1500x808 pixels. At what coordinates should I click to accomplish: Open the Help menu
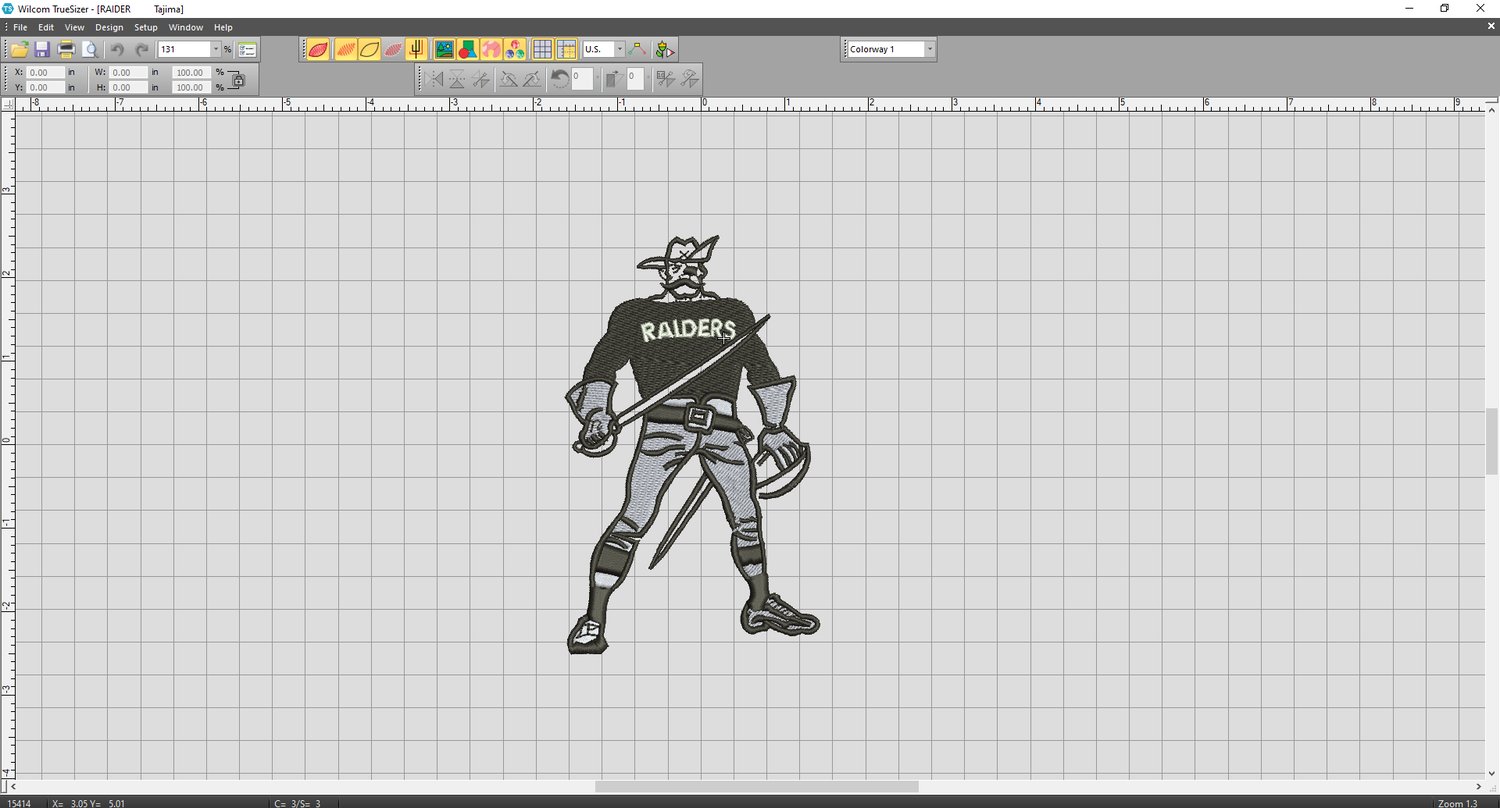tap(223, 27)
